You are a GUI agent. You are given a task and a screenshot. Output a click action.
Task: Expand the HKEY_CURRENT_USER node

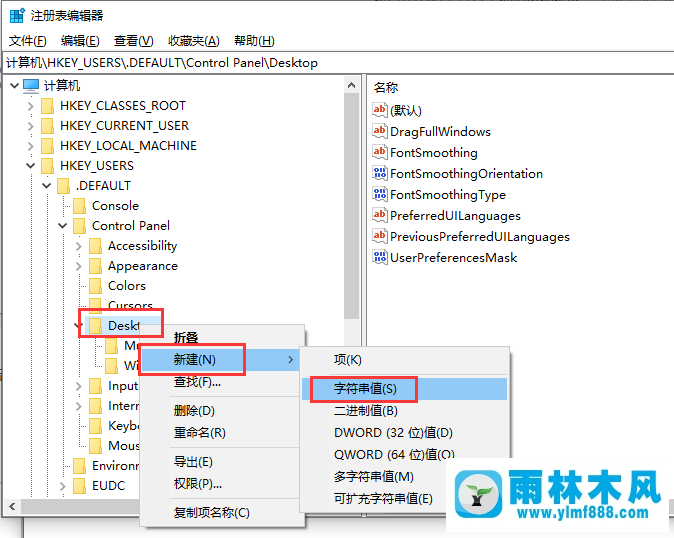(31, 126)
